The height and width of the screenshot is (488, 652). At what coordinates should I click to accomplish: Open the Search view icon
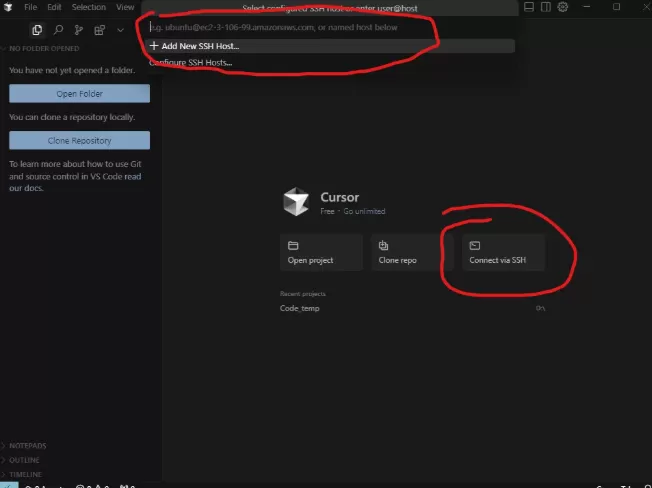[x=59, y=30]
